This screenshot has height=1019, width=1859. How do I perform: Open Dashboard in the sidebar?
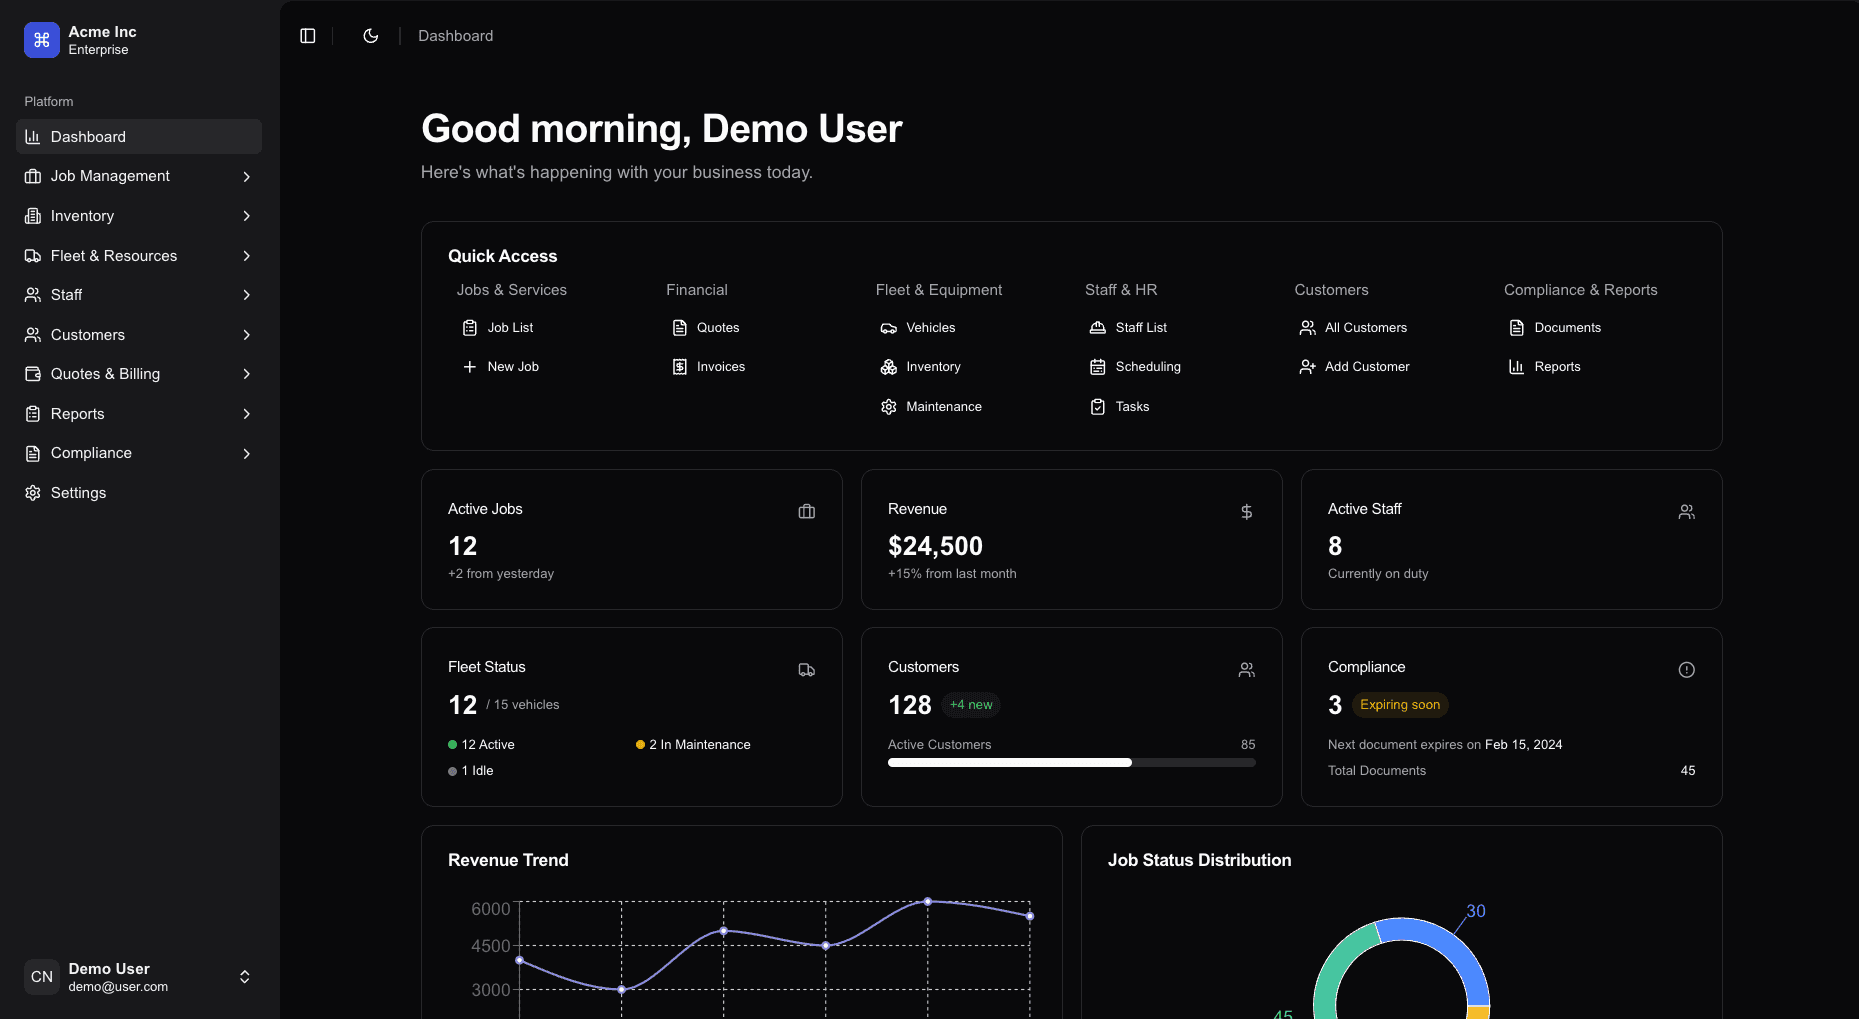pos(139,137)
